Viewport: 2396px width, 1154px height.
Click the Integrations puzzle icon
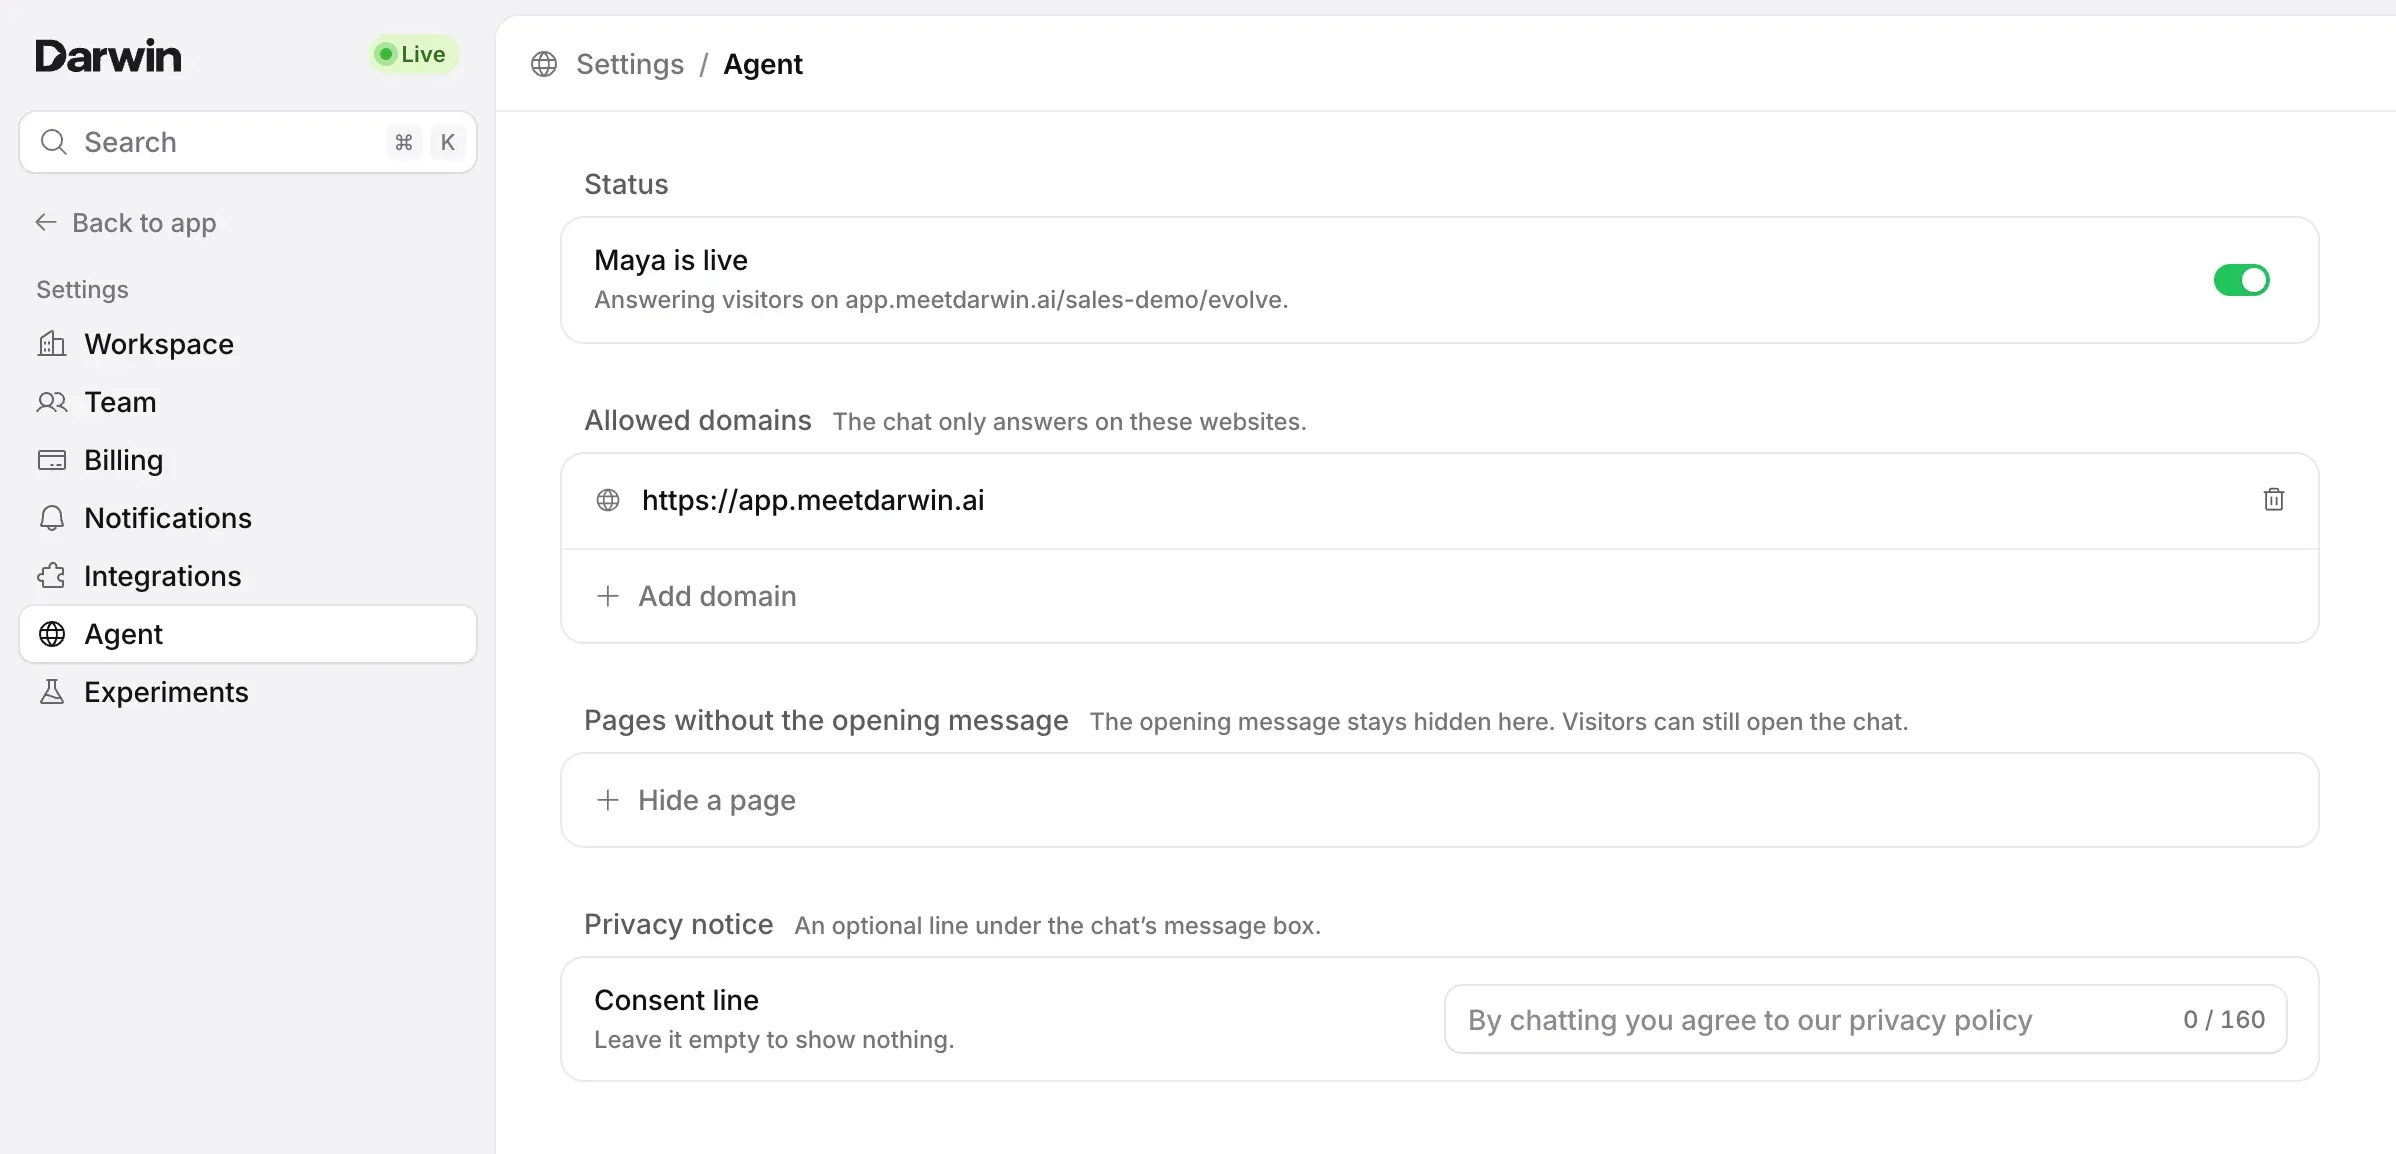tap(52, 576)
